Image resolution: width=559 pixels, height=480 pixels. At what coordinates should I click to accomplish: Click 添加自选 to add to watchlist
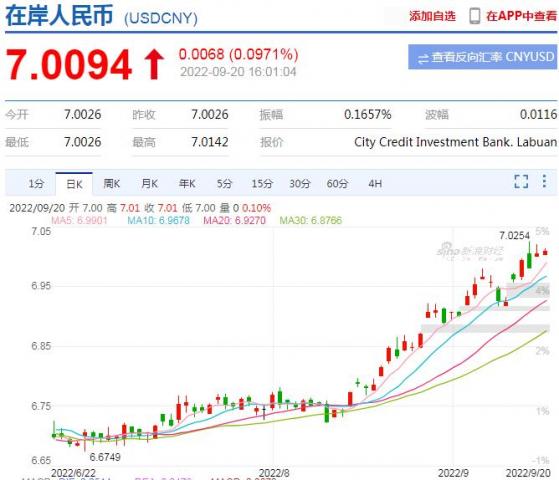coord(432,16)
